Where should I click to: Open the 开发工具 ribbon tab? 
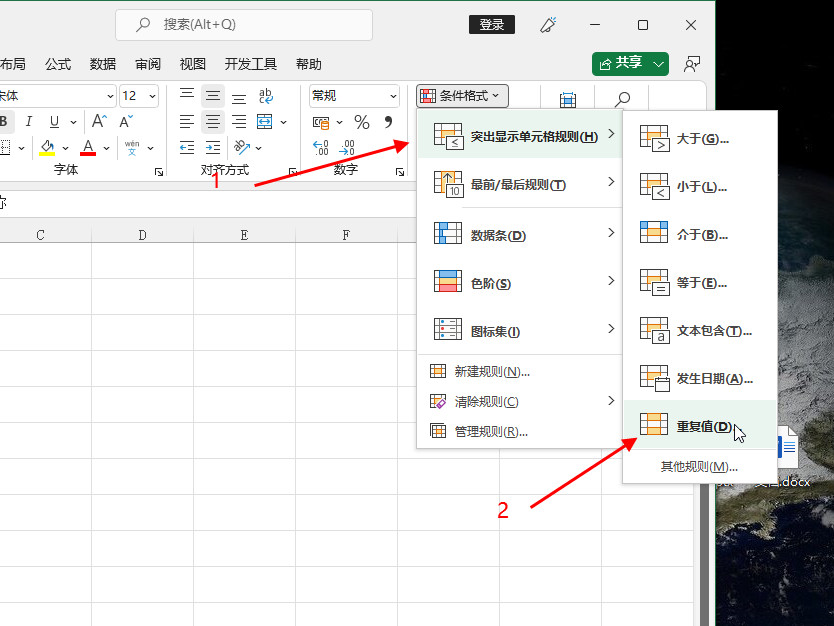[251, 64]
